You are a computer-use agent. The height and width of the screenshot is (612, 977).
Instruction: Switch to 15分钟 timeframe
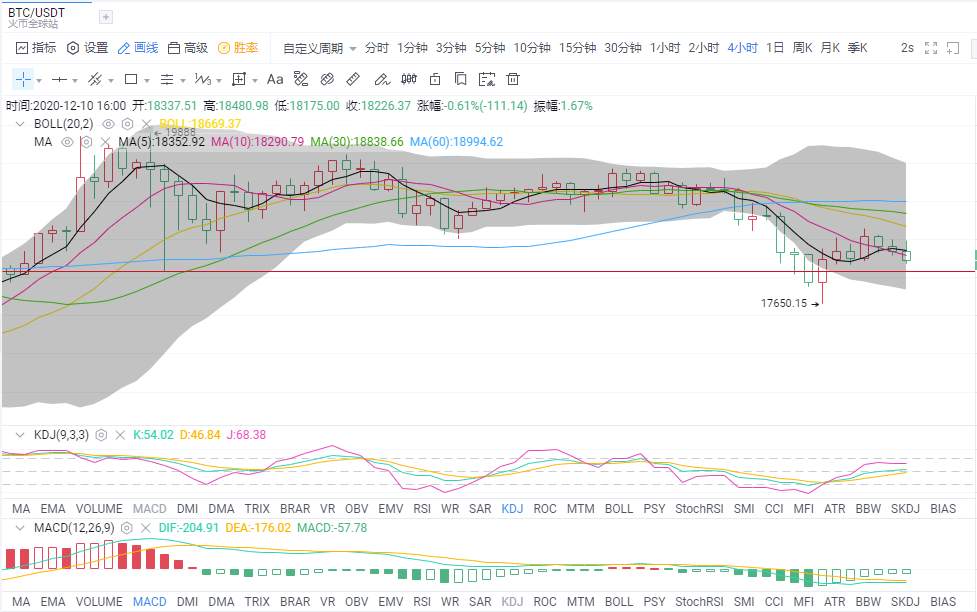pyautogui.click(x=577, y=48)
